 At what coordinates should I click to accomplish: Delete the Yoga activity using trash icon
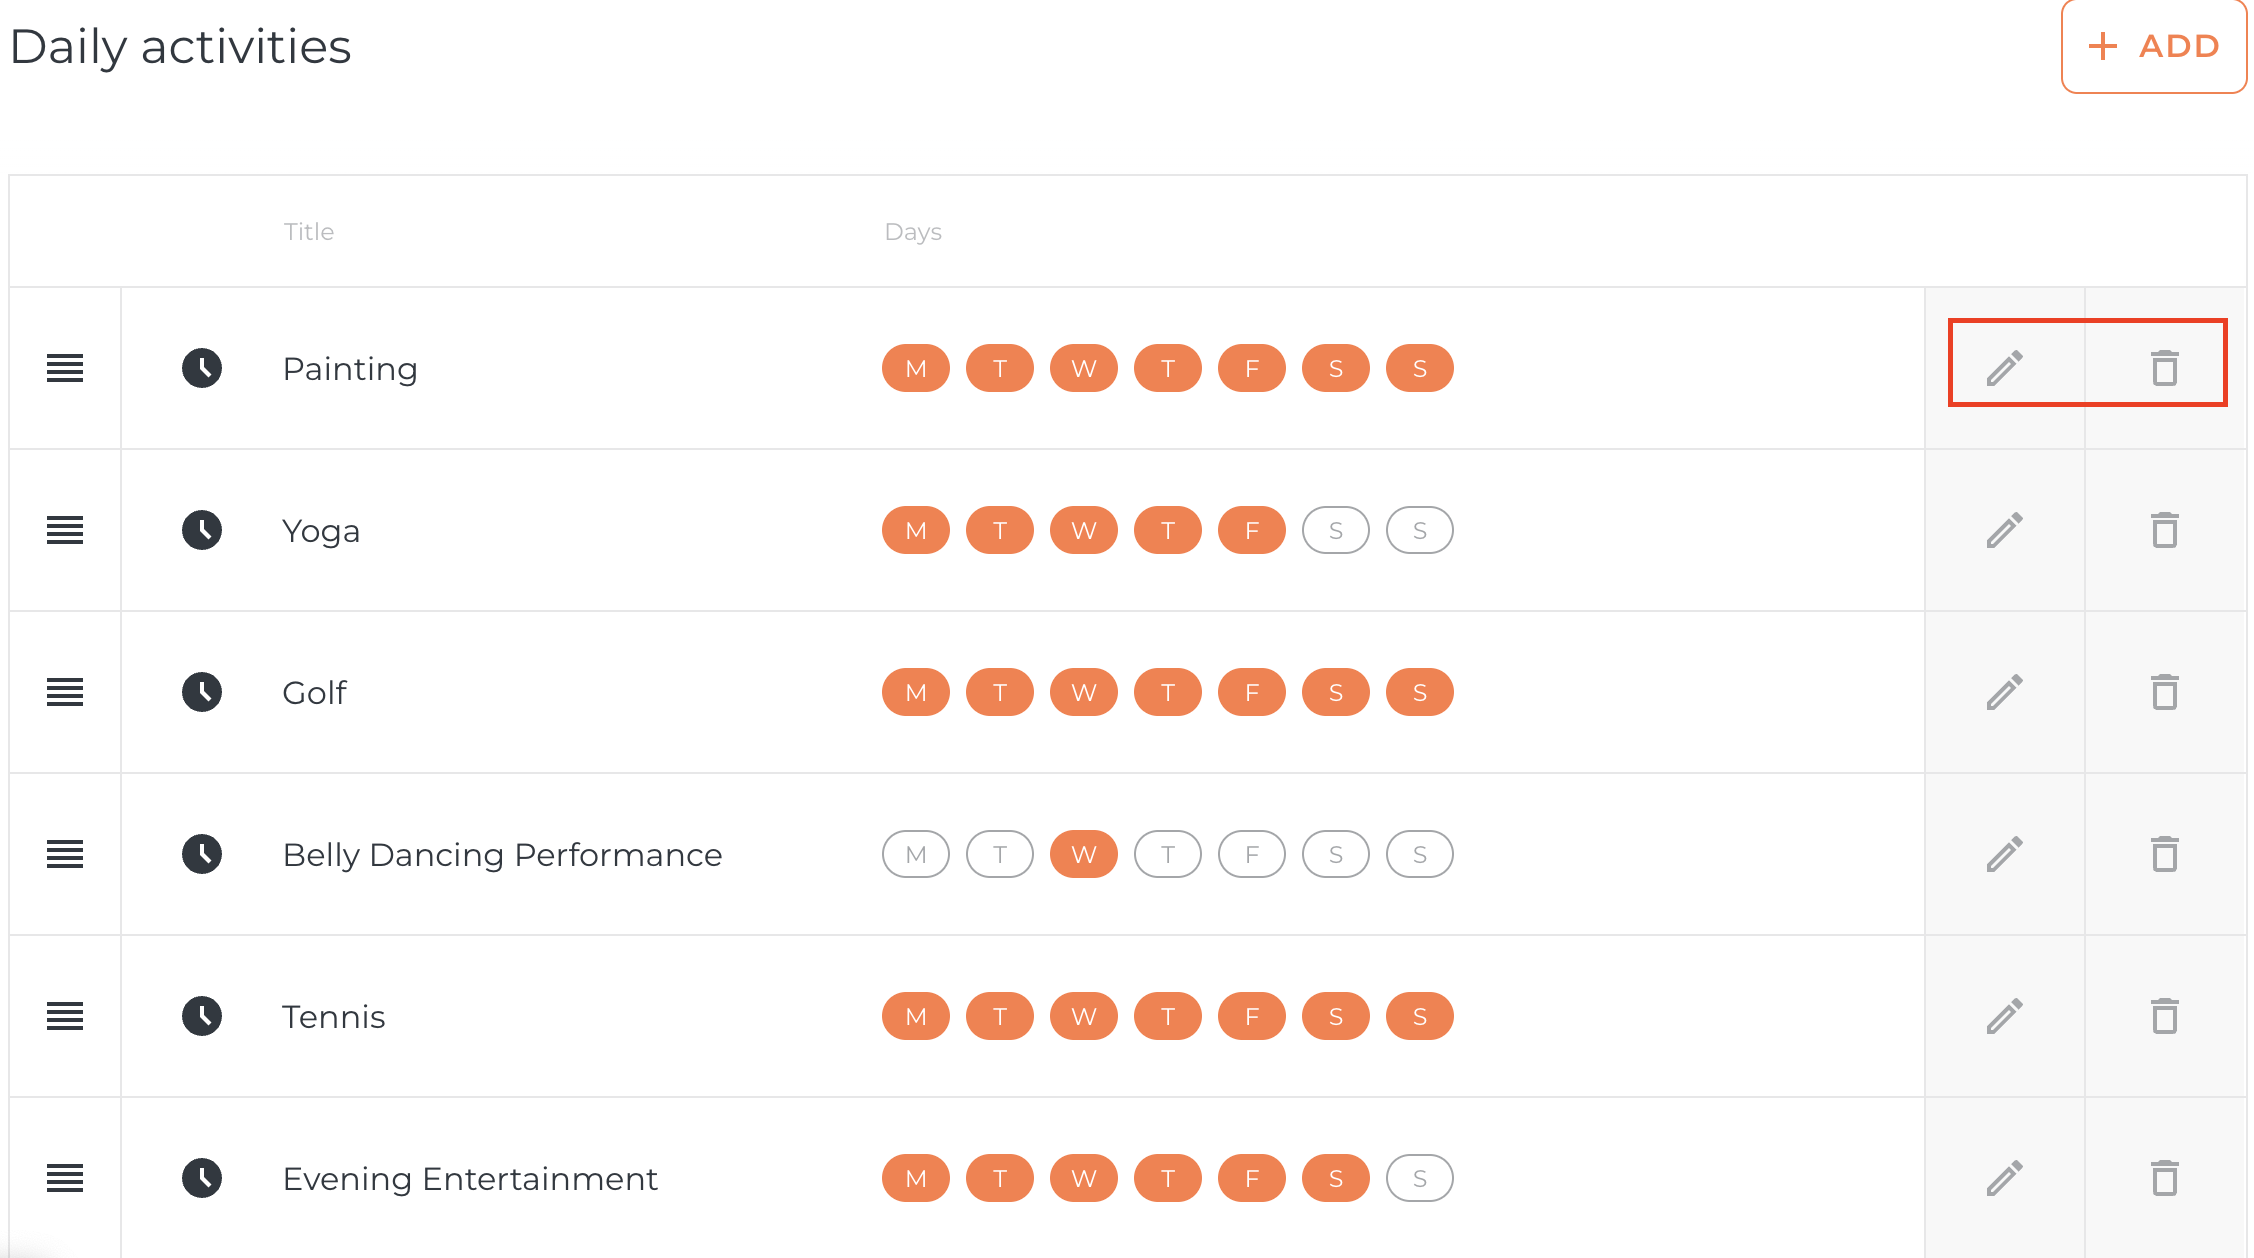tap(2164, 530)
